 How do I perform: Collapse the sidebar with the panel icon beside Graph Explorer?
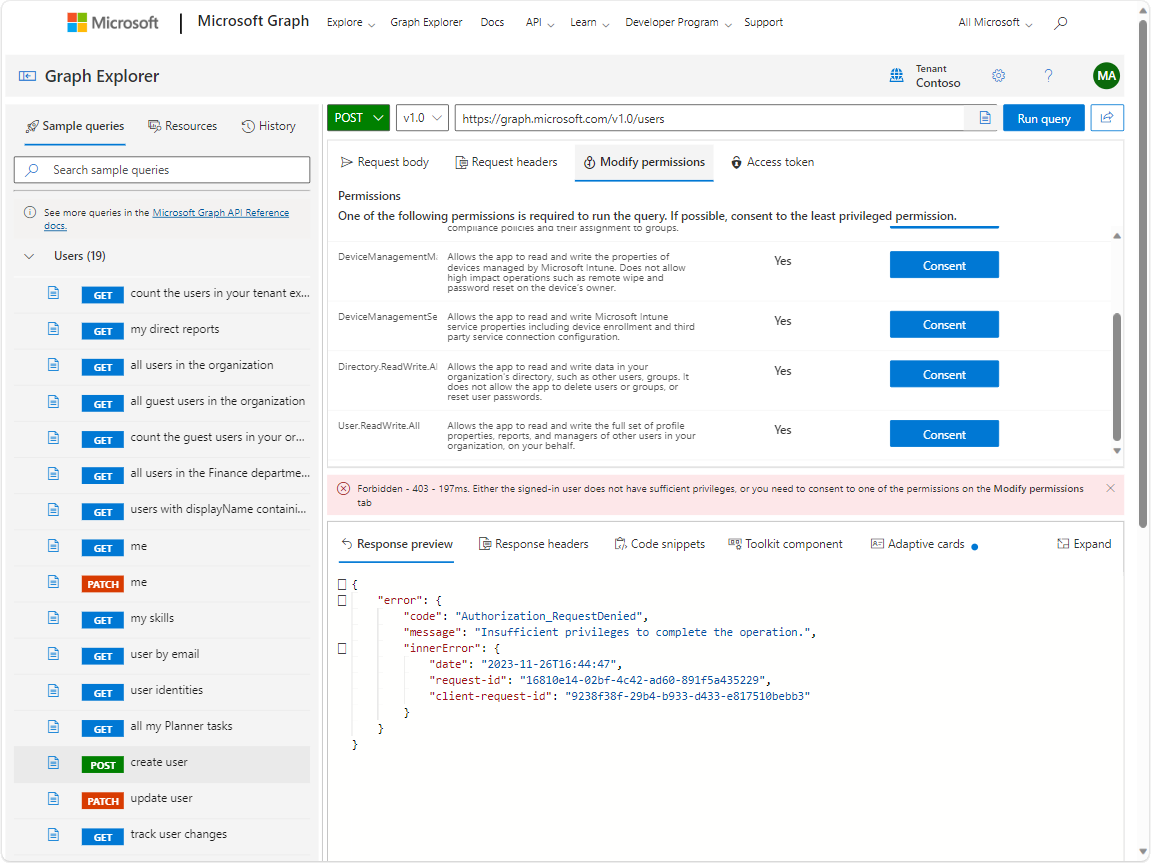(x=27, y=76)
